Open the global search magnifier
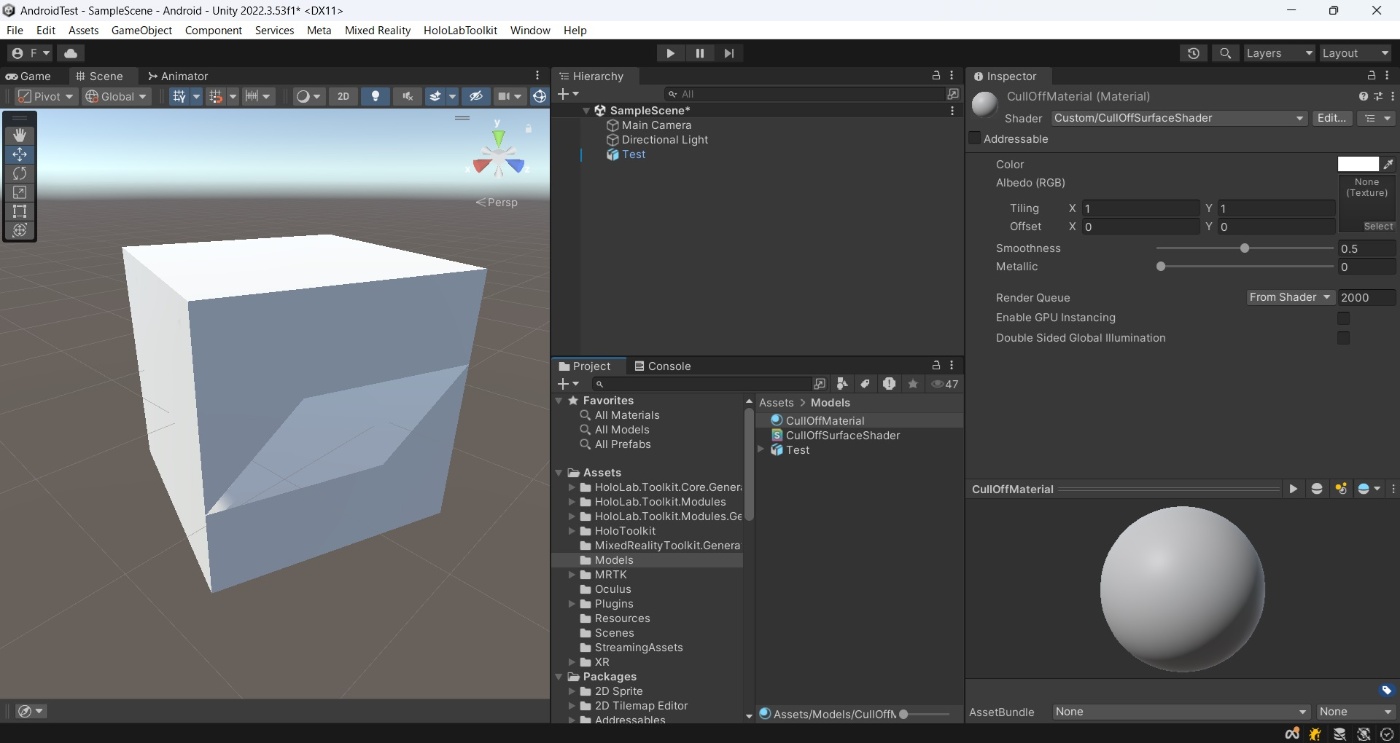 (x=1225, y=53)
